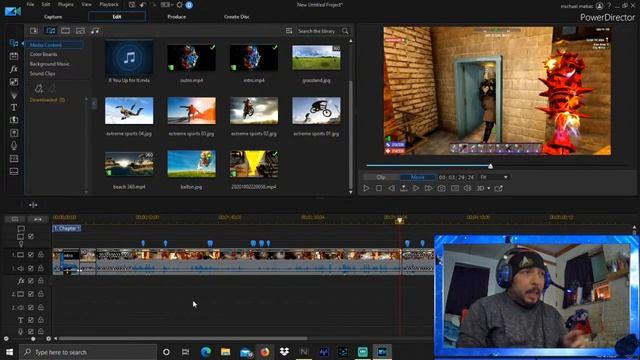Viewport: 640px width, 360px height.
Task: Click the import media icon
Action: 34,31
